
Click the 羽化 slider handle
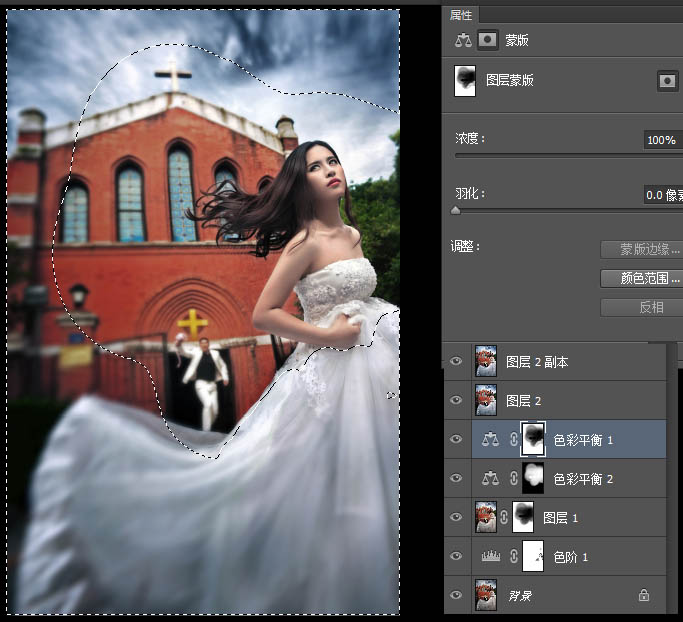point(456,211)
